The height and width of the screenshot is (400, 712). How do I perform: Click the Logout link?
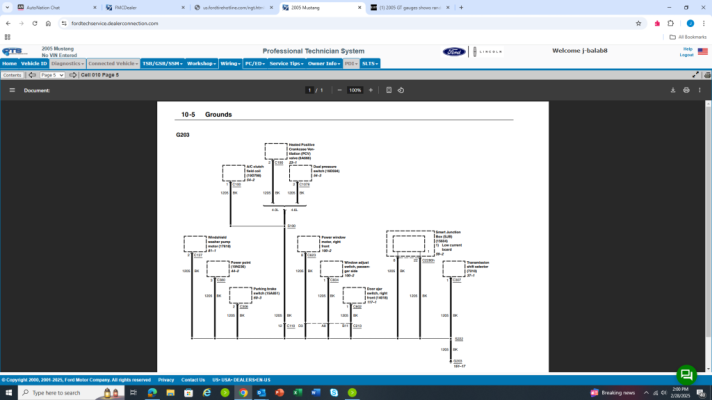coord(686,55)
